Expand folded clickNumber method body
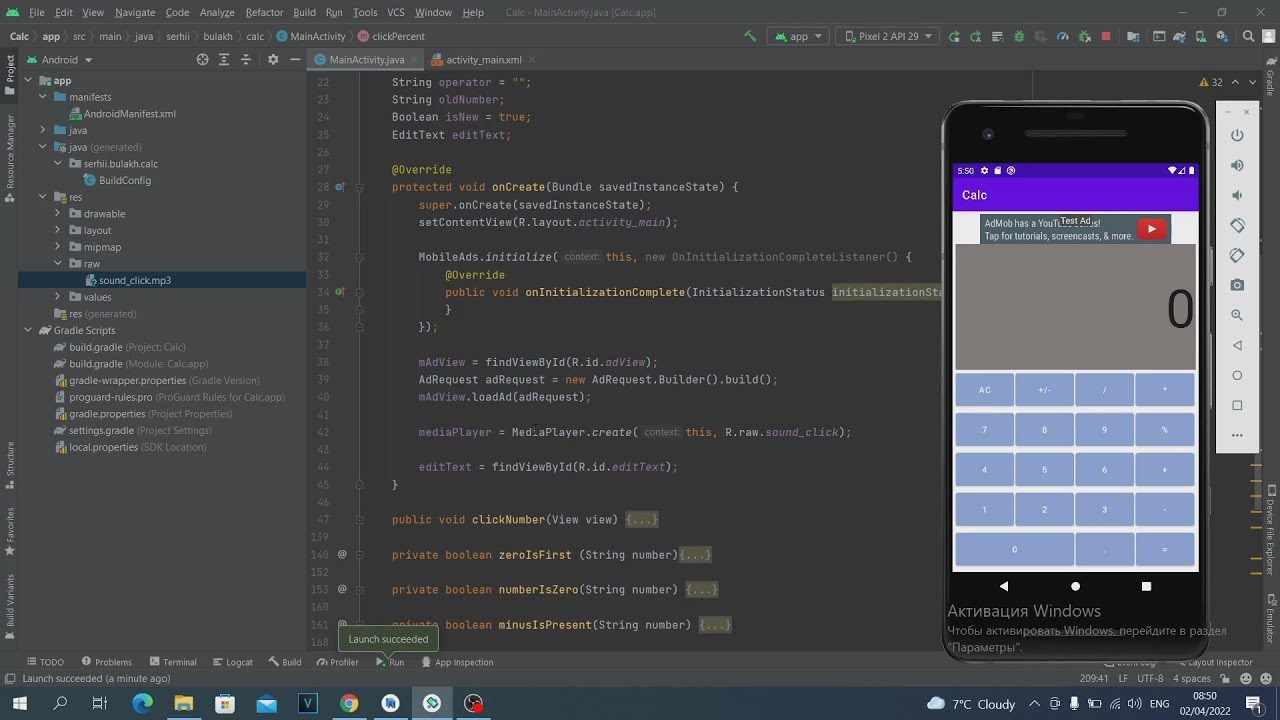This screenshot has width=1280, height=720. (641, 520)
